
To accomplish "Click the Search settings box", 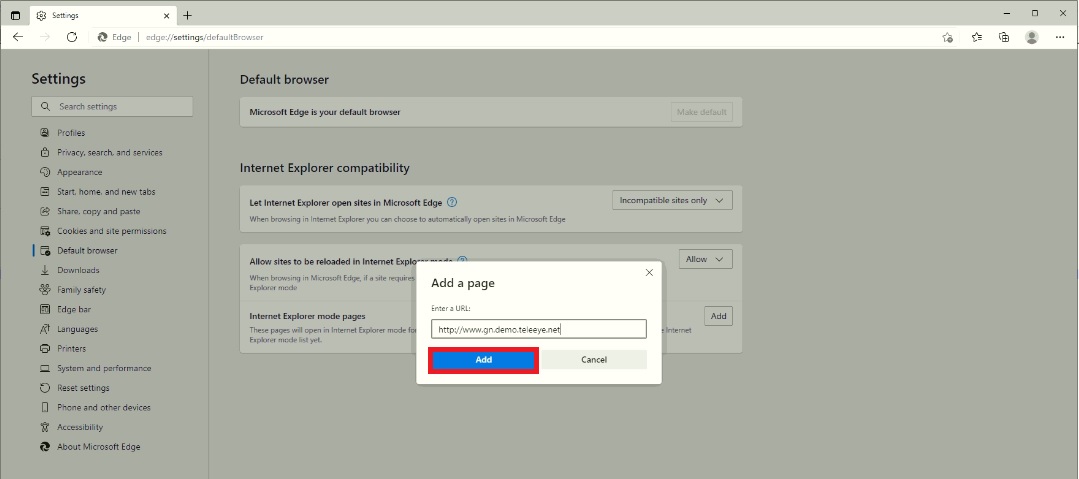I will 112,107.
